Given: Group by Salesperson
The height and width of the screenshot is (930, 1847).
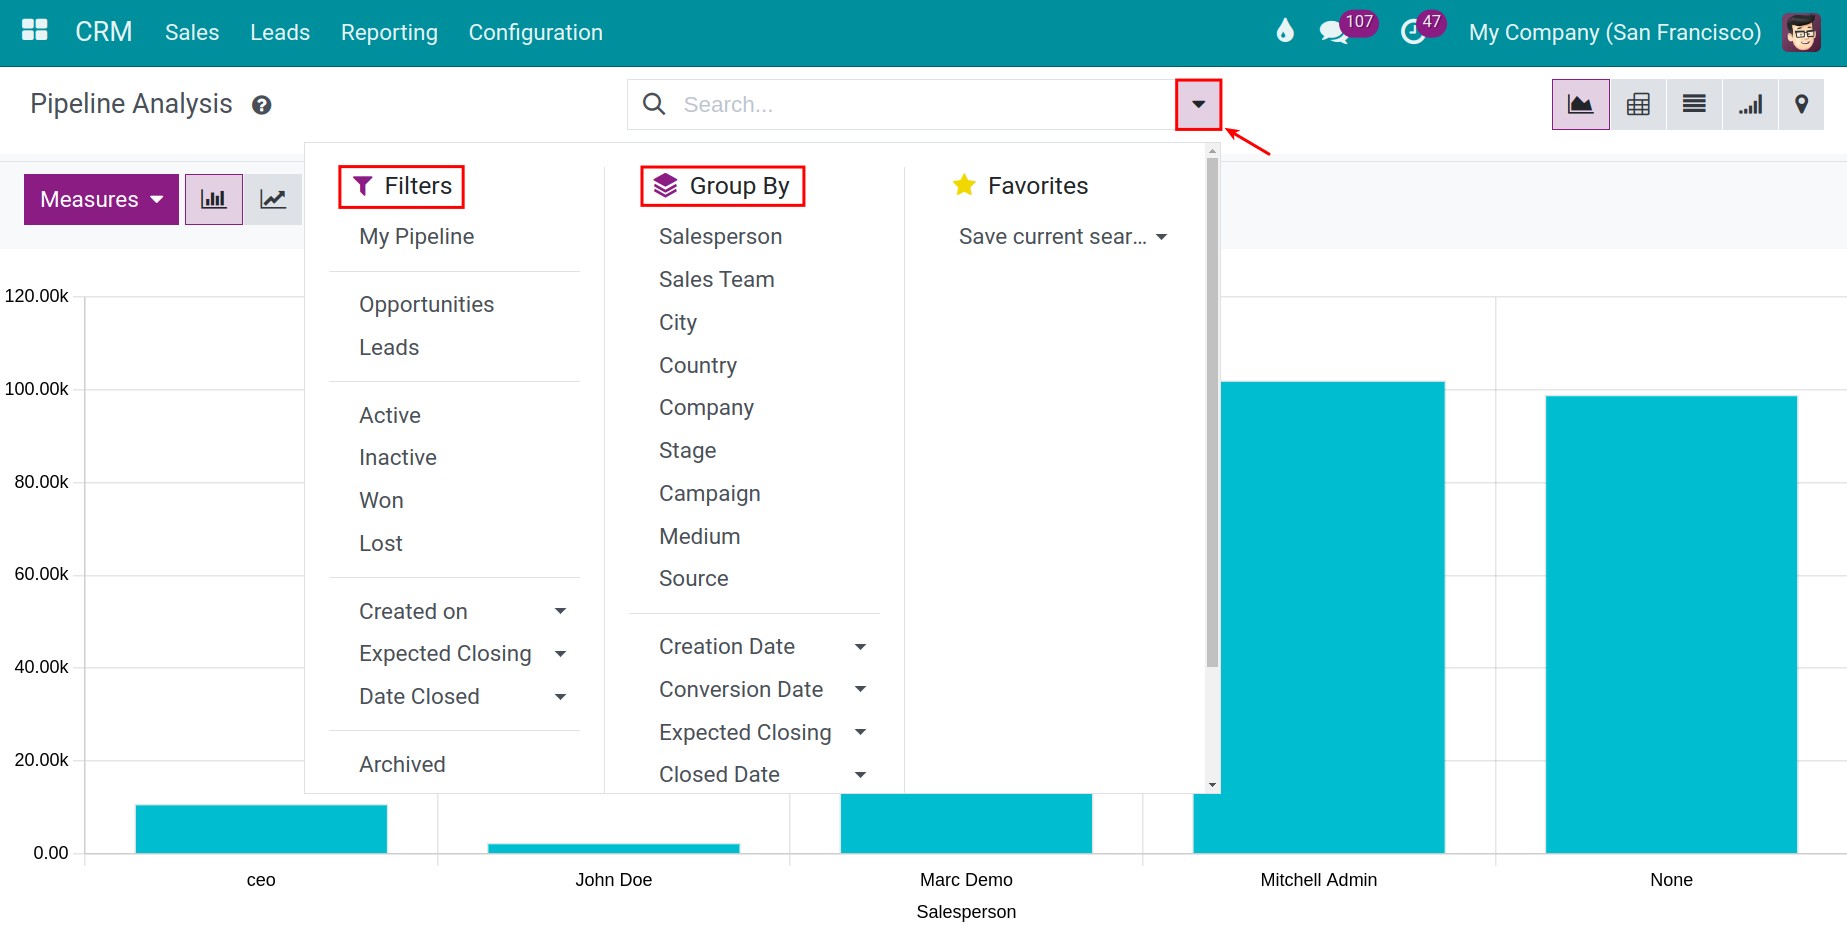Looking at the screenshot, I should point(720,237).
